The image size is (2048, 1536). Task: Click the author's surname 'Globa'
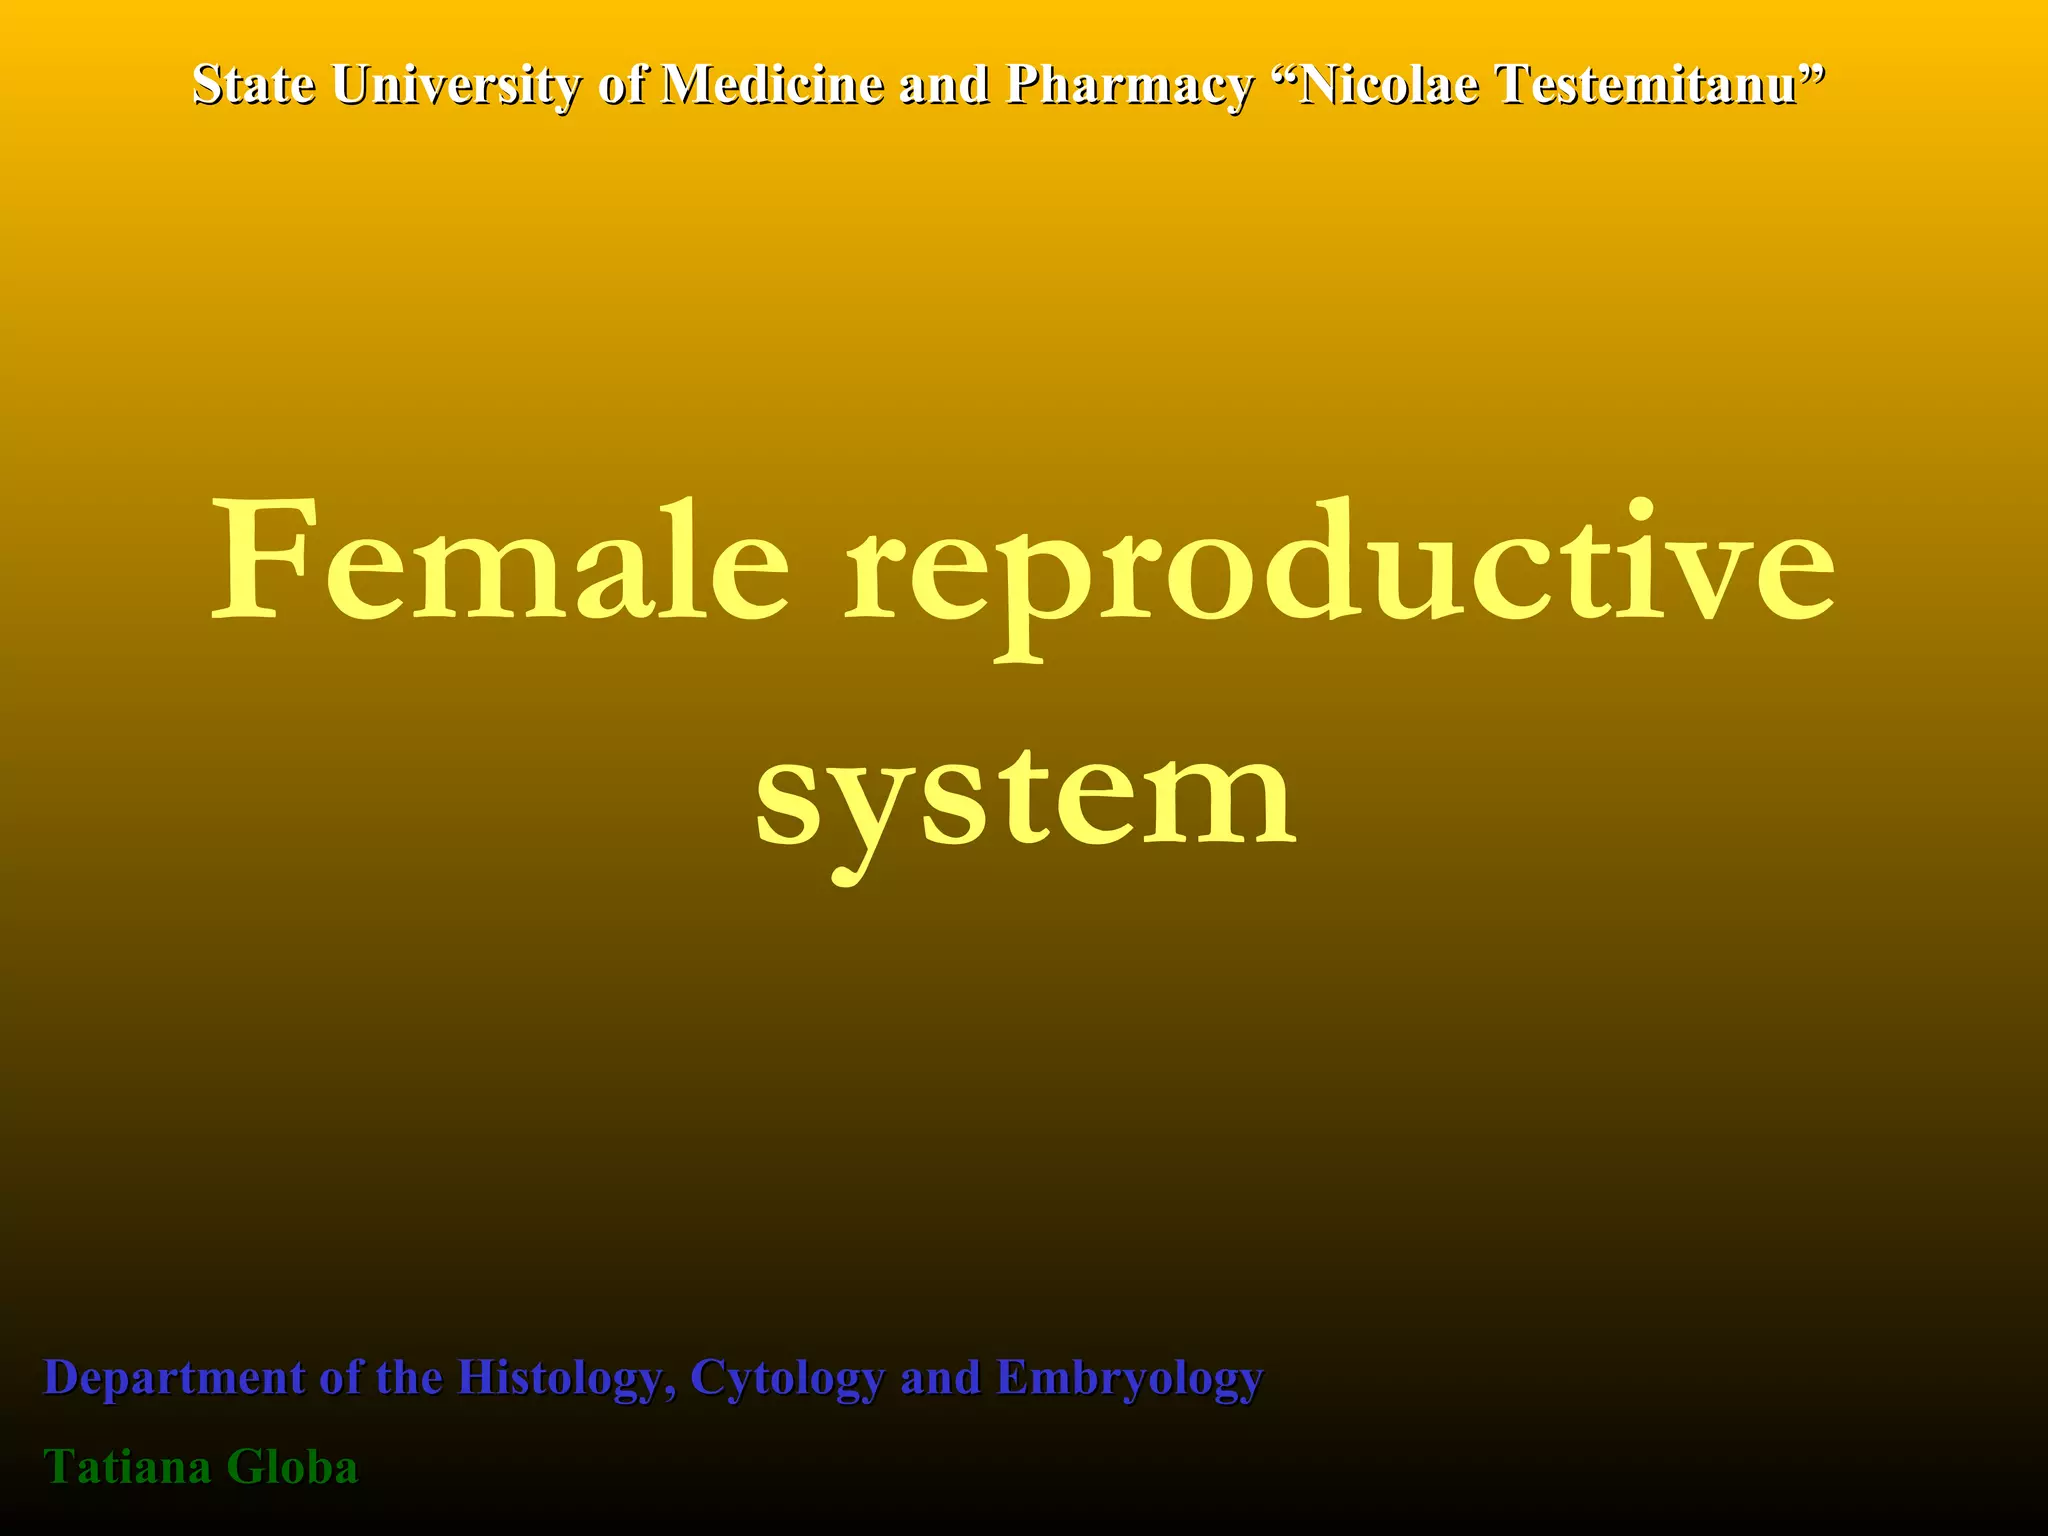pos(292,1468)
